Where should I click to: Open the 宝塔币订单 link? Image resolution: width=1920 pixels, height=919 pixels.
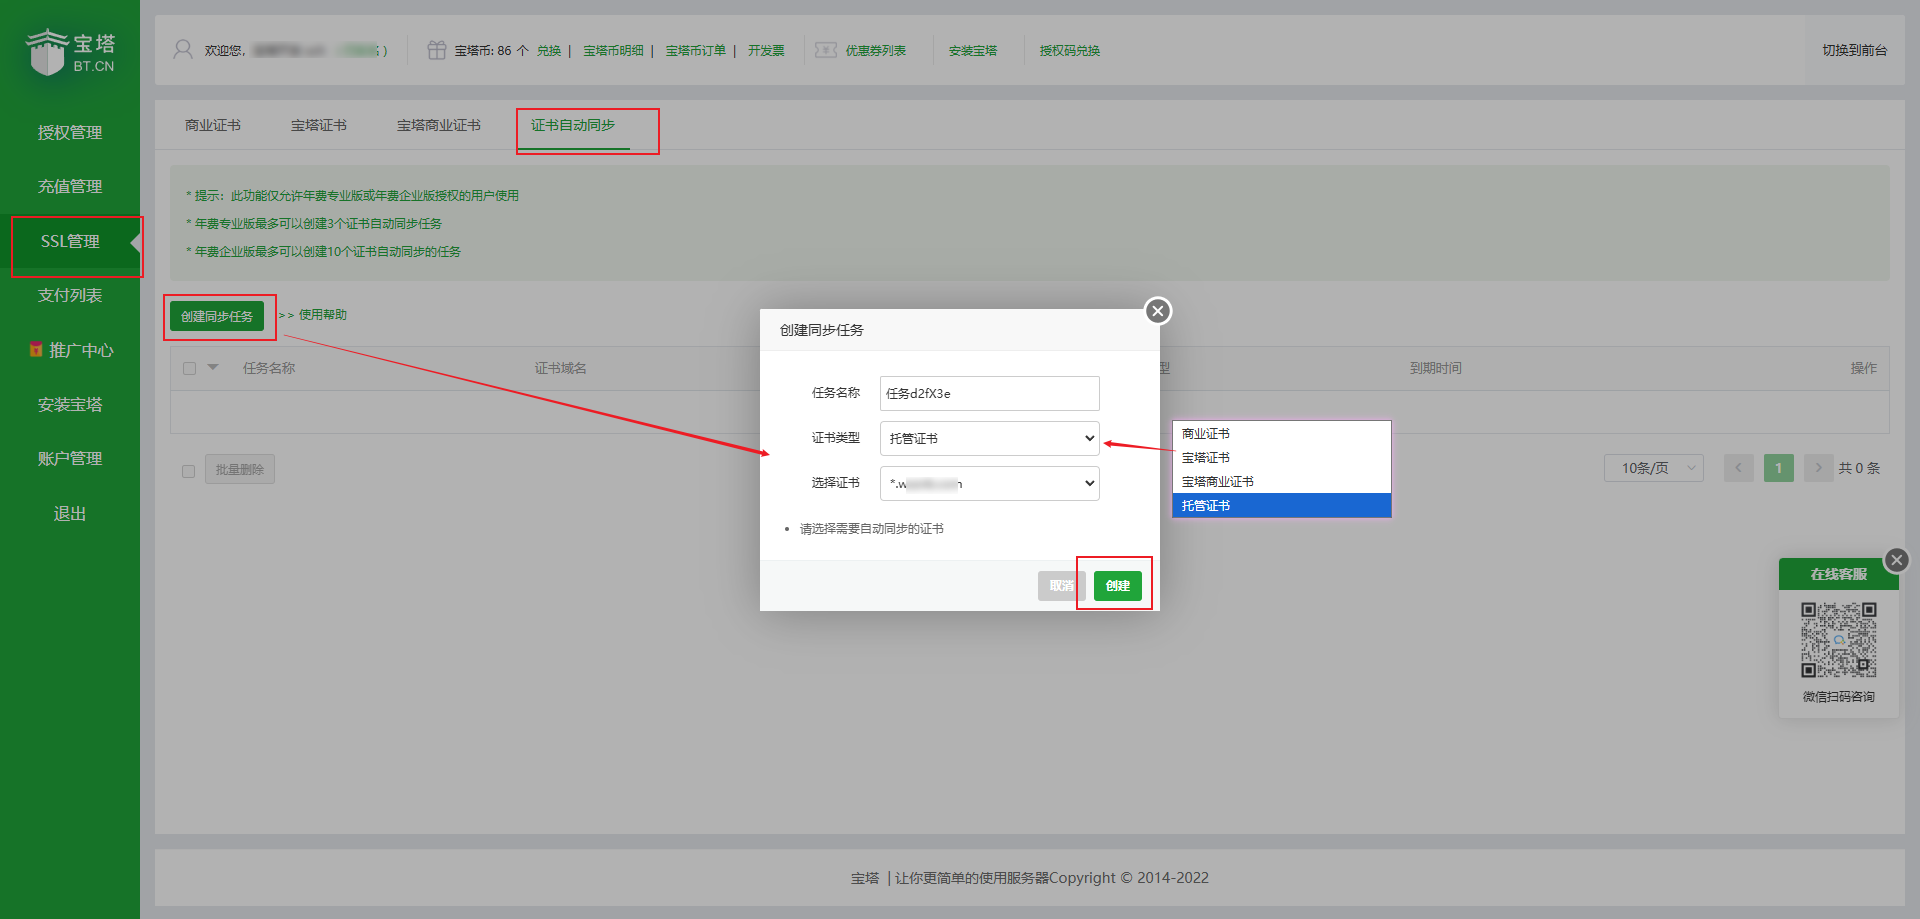point(696,51)
